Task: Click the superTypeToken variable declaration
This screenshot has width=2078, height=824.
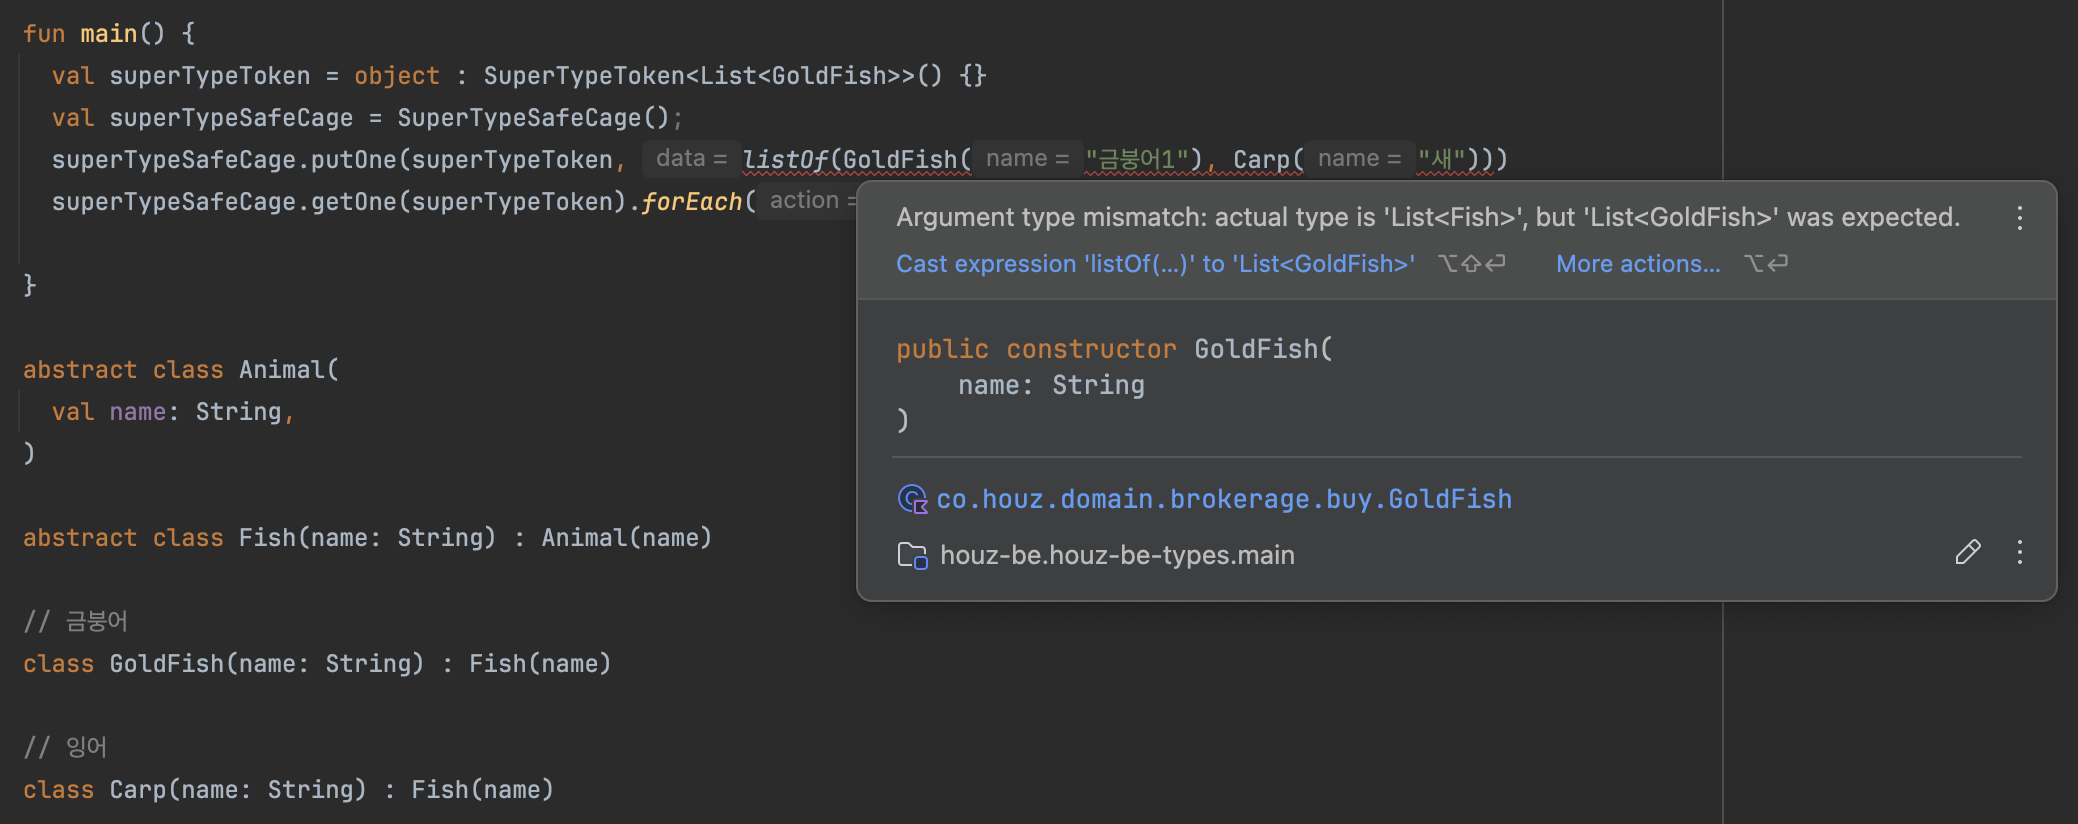Action: tap(210, 76)
